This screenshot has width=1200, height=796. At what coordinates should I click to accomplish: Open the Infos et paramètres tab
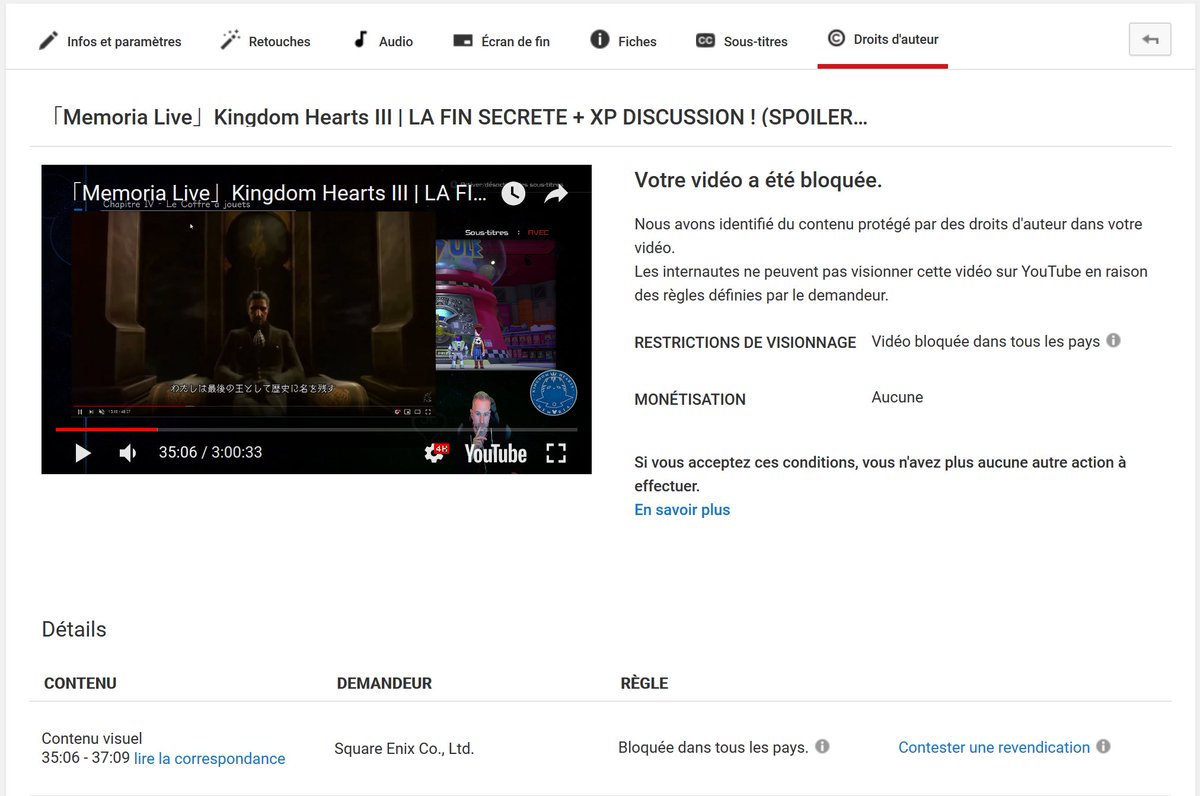pyautogui.click(x=110, y=41)
